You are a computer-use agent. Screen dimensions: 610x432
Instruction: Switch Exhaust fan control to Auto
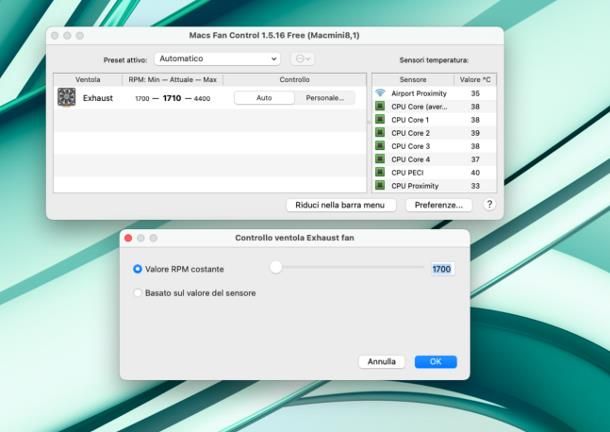(x=264, y=98)
